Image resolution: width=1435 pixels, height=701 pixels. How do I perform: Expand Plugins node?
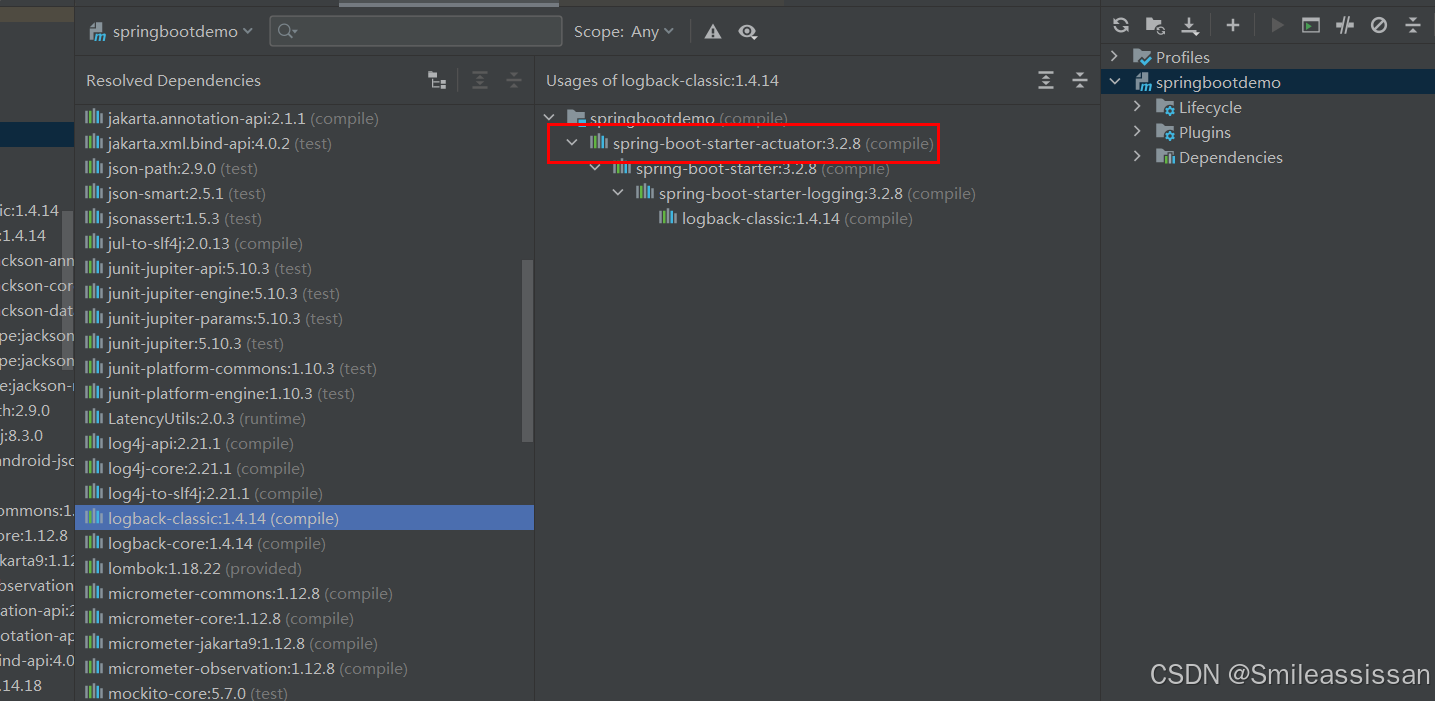pyautogui.click(x=1137, y=132)
